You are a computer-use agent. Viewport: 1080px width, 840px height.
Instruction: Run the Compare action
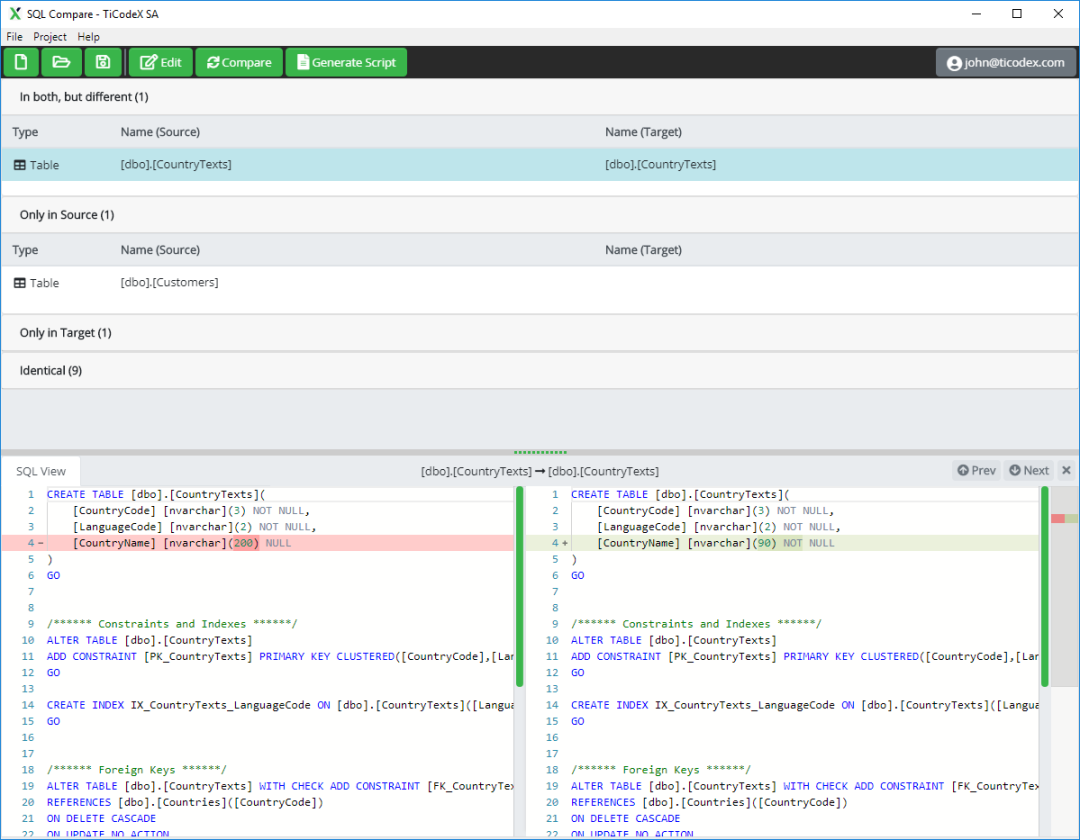click(239, 62)
